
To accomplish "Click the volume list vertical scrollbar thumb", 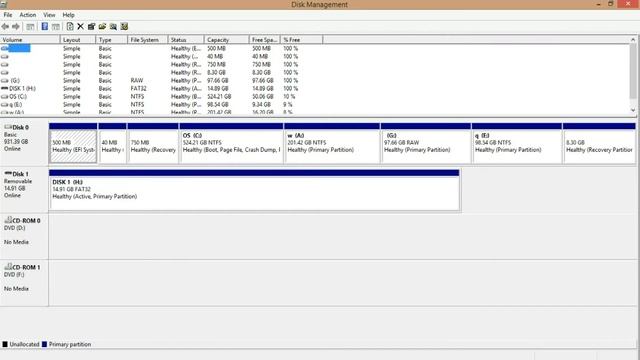I will click(x=633, y=71).
